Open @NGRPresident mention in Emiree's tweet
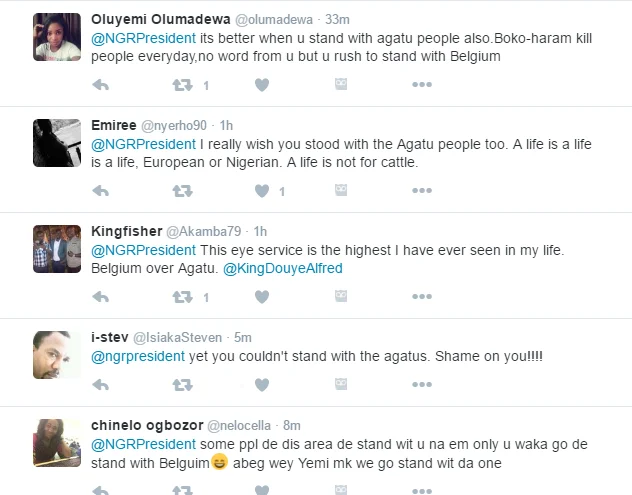This screenshot has height=495, width=632. coord(143,144)
